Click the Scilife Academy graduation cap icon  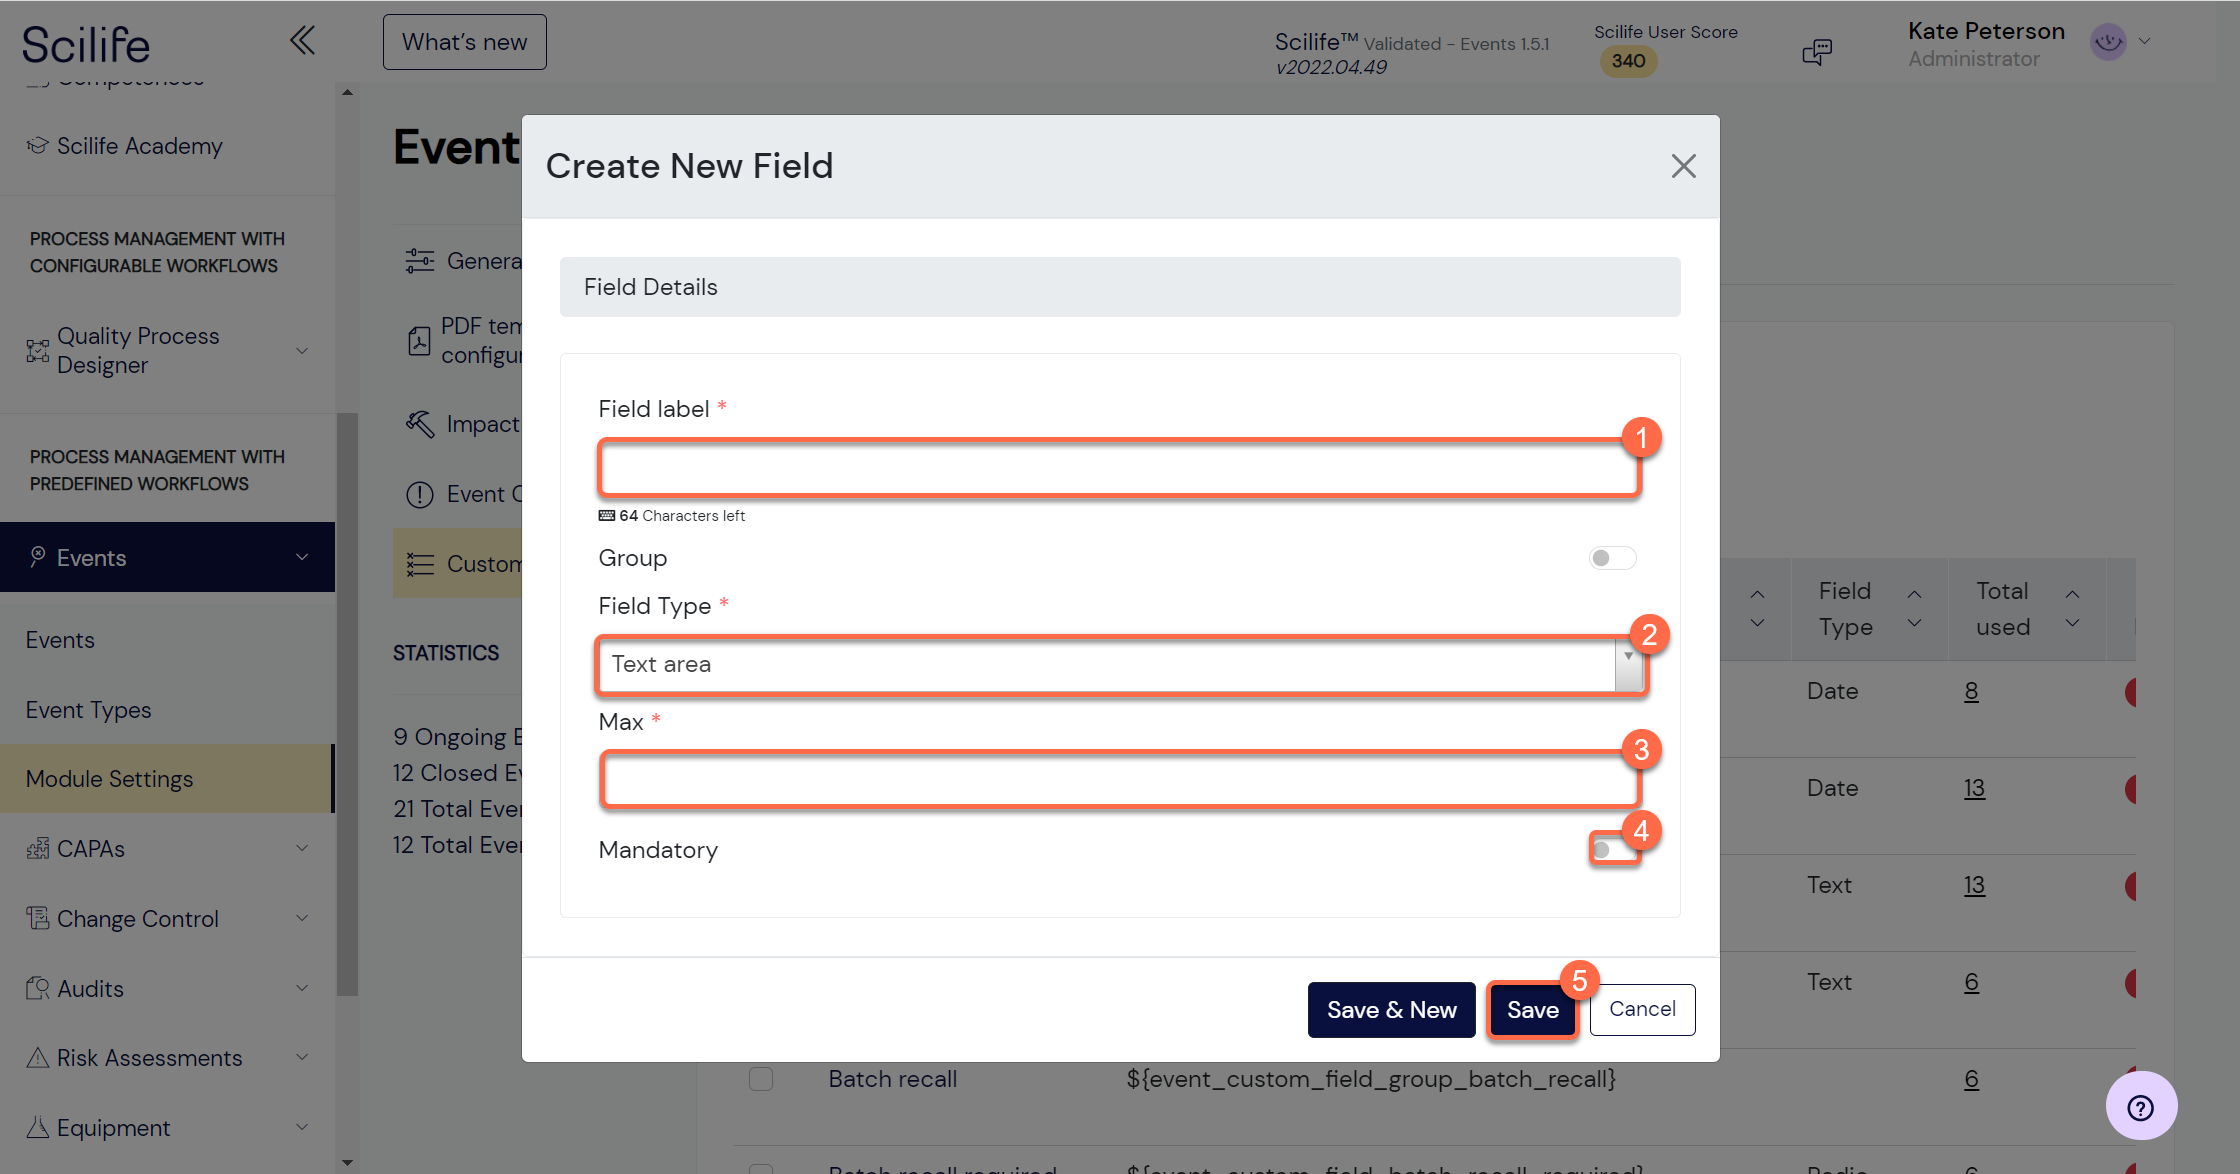pyautogui.click(x=37, y=146)
